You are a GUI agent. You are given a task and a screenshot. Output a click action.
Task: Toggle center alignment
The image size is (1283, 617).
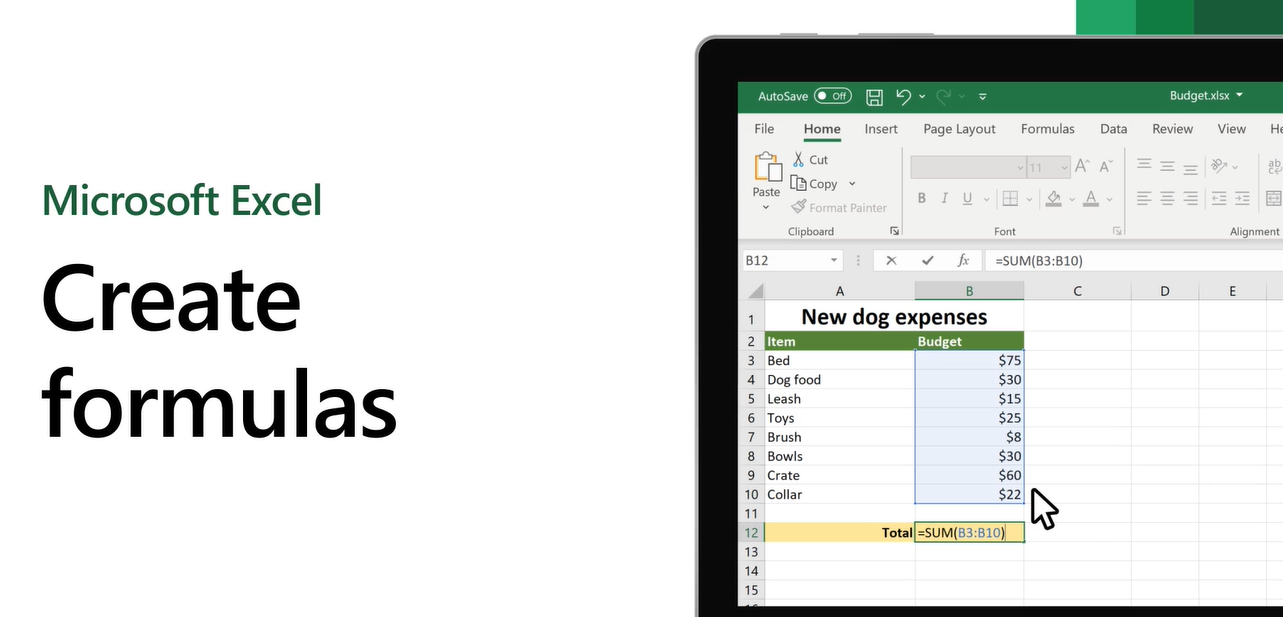pyautogui.click(x=1166, y=198)
